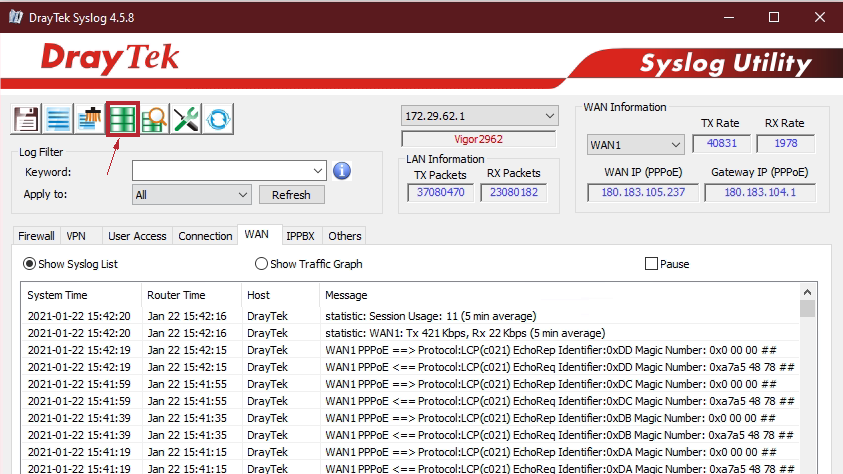Viewport: 843px width, 474px height.
Task: Click the RX Rate value 1978
Action: pos(785,143)
